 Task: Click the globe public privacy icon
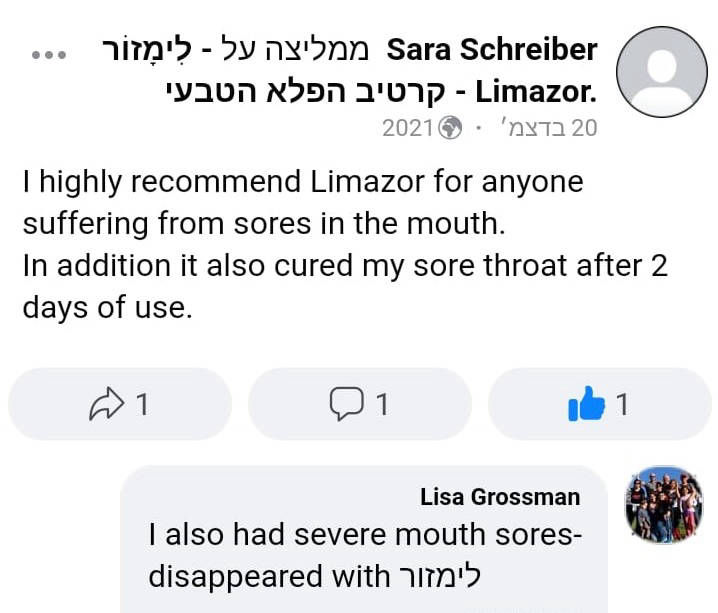pos(451,128)
